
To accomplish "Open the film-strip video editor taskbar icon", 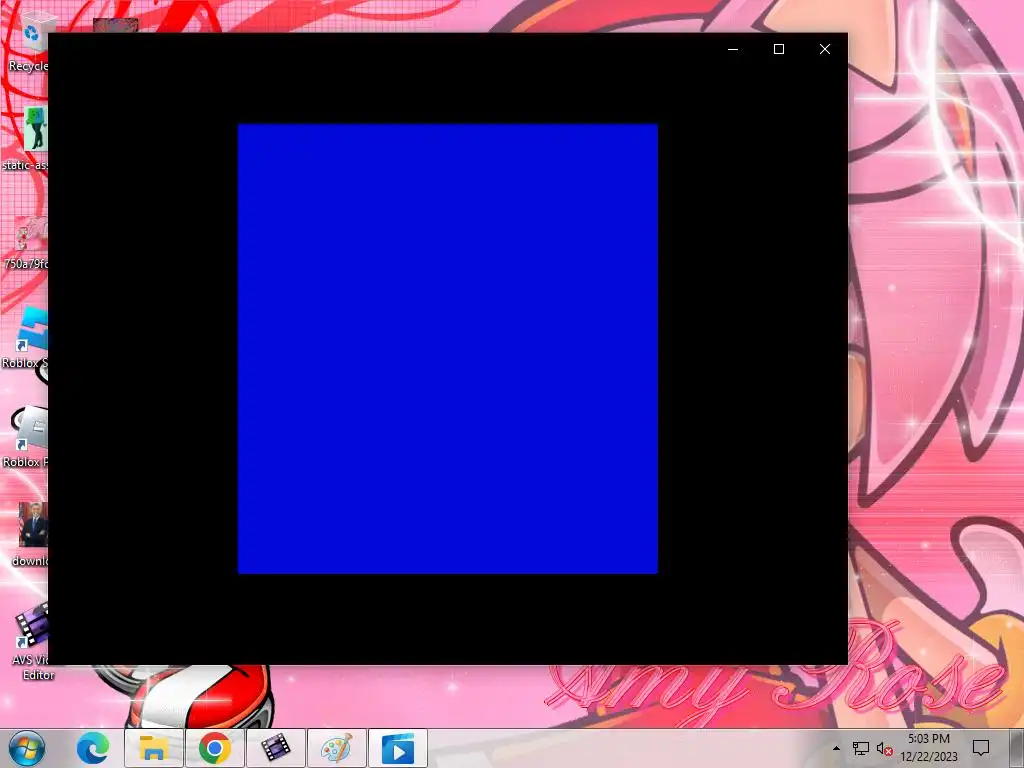I will 276,748.
